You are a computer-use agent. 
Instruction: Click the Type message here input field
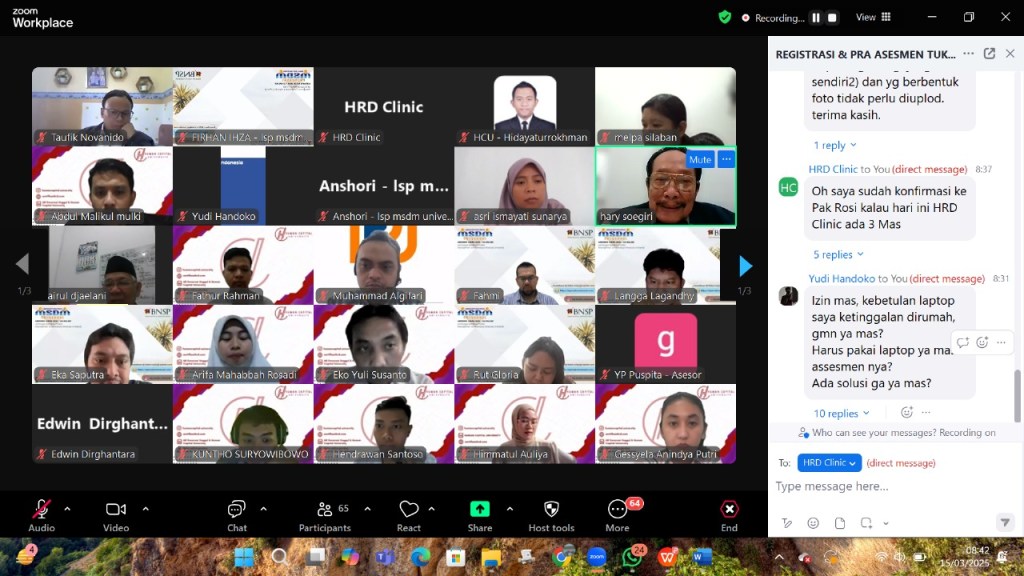(x=880, y=487)
